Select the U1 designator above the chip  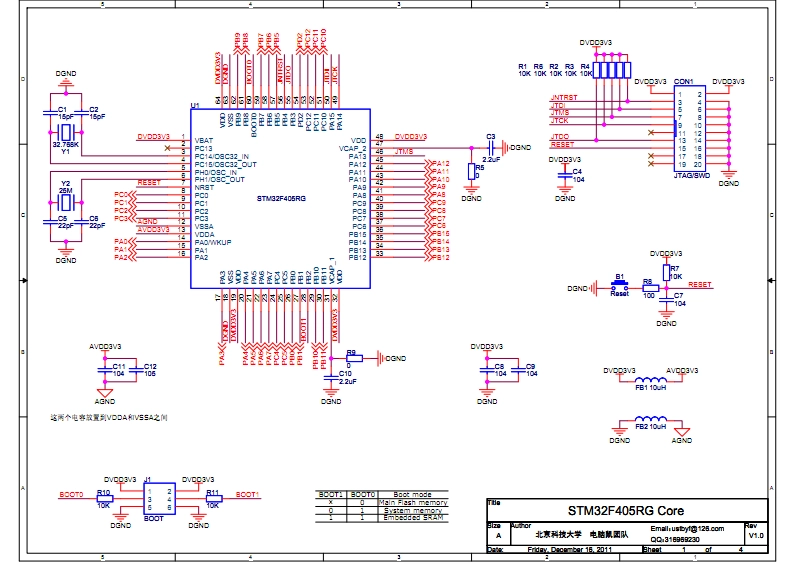click(x=195, y=106)
